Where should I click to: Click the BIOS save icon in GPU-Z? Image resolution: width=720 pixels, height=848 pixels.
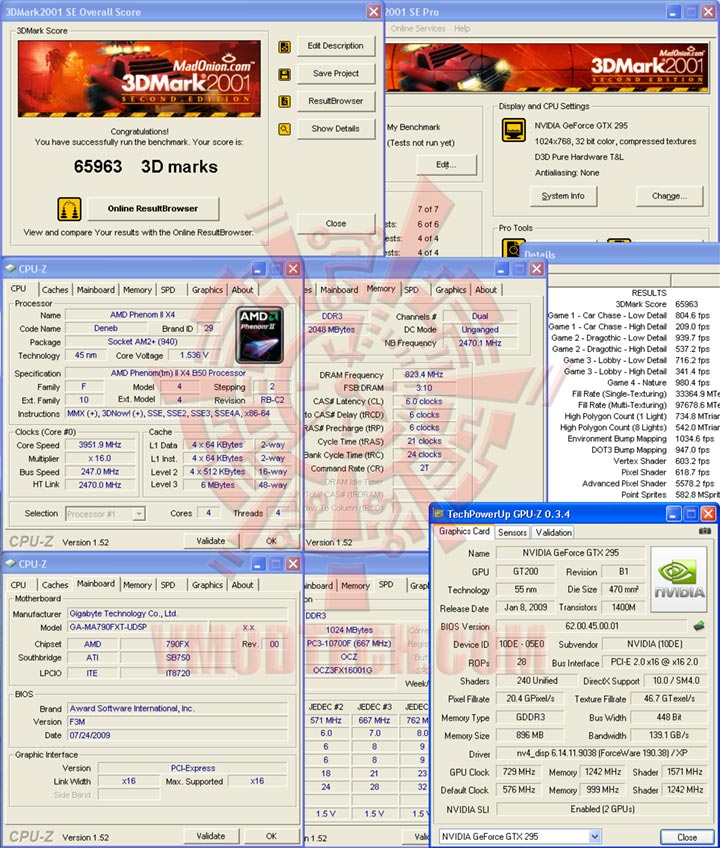[698, 626]
